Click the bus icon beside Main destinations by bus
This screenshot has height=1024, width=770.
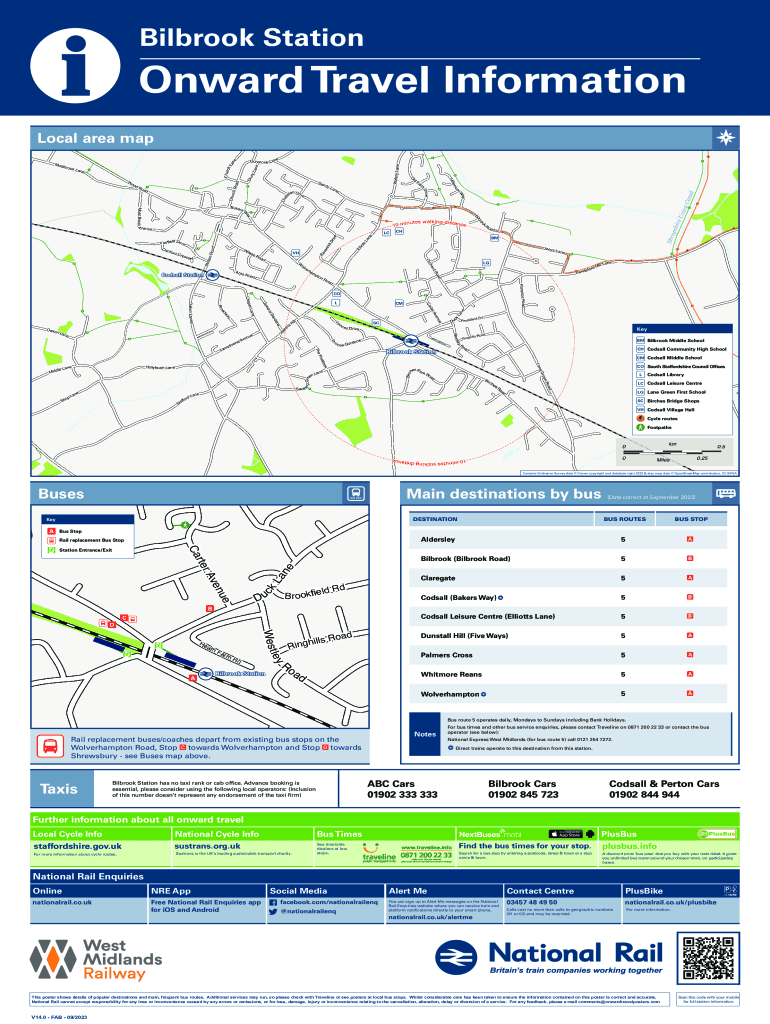coord(726,494)
